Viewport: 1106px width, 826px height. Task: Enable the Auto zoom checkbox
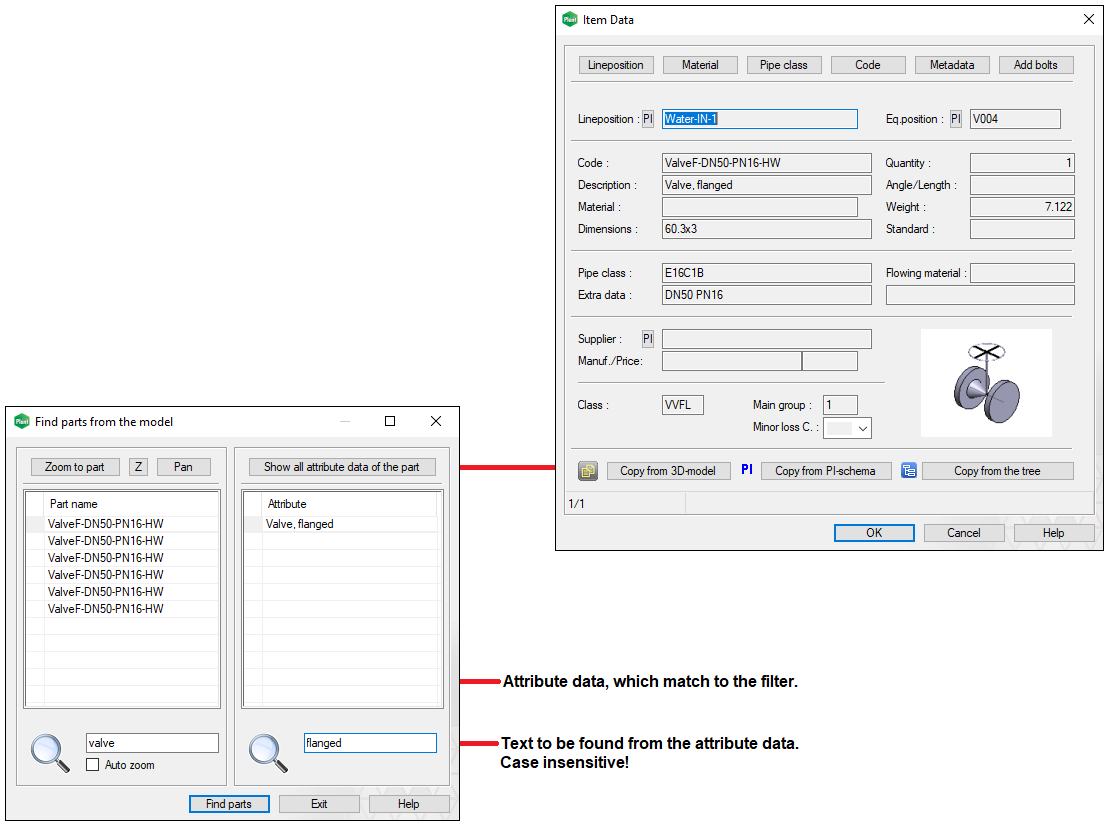[92, 765]
